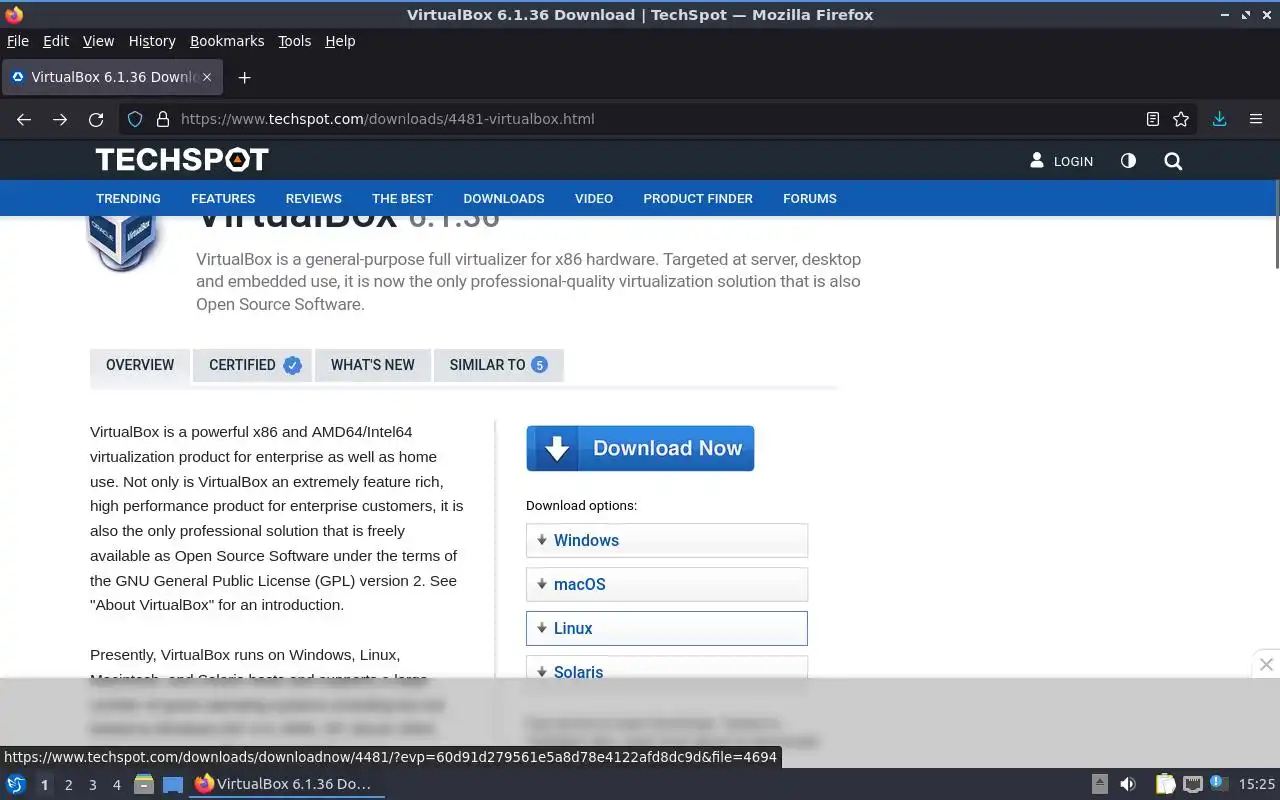Image resolution: width=1280 pixels, height=800 pixels.
Task: Click the Download Now button
Action: (x=640, y=448)
